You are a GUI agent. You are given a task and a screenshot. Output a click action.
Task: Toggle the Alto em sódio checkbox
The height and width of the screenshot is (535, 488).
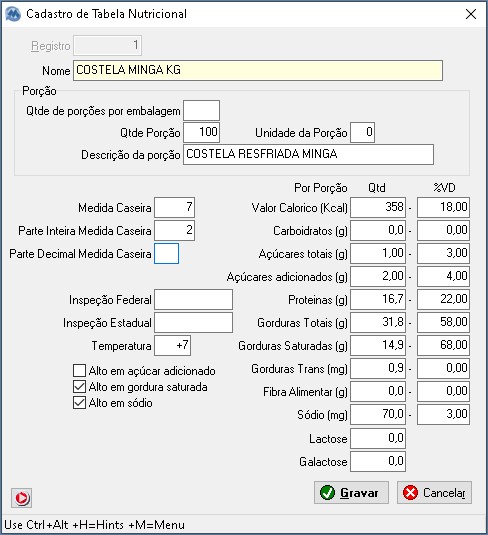[80, 403]
